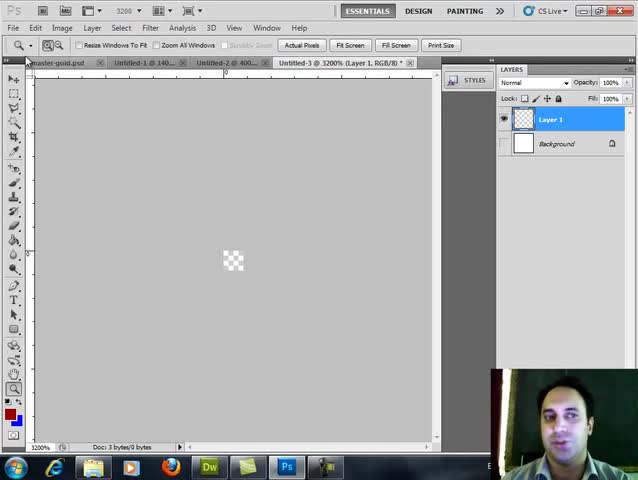Image resolution: width=638 pixels, height=480 pixels.
Task: Show more workspaces via double chevron
Action: pyautogui.click(x=500, y=11)
